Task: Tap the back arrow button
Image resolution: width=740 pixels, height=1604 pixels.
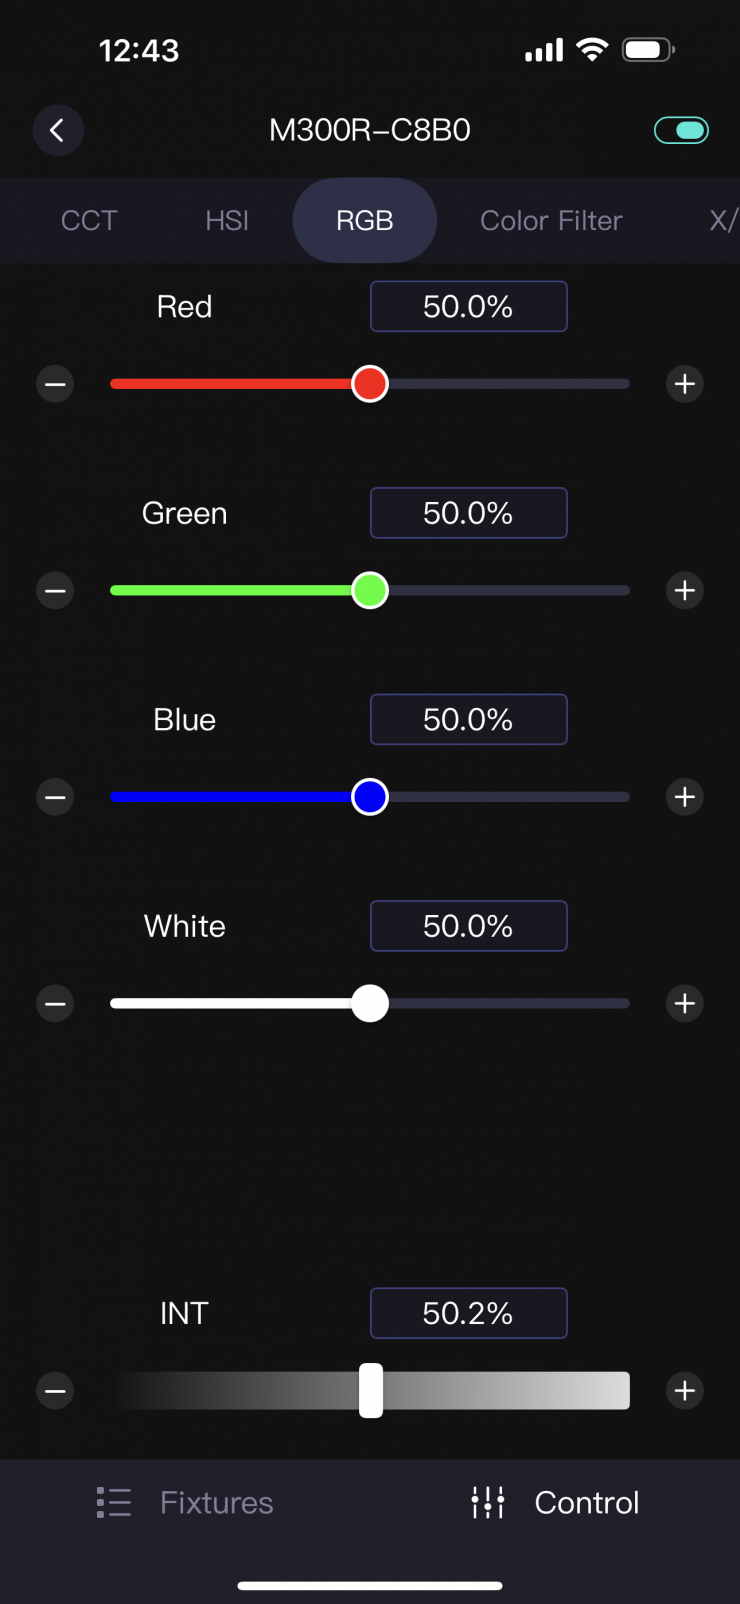Action: [x=57, y=130]
